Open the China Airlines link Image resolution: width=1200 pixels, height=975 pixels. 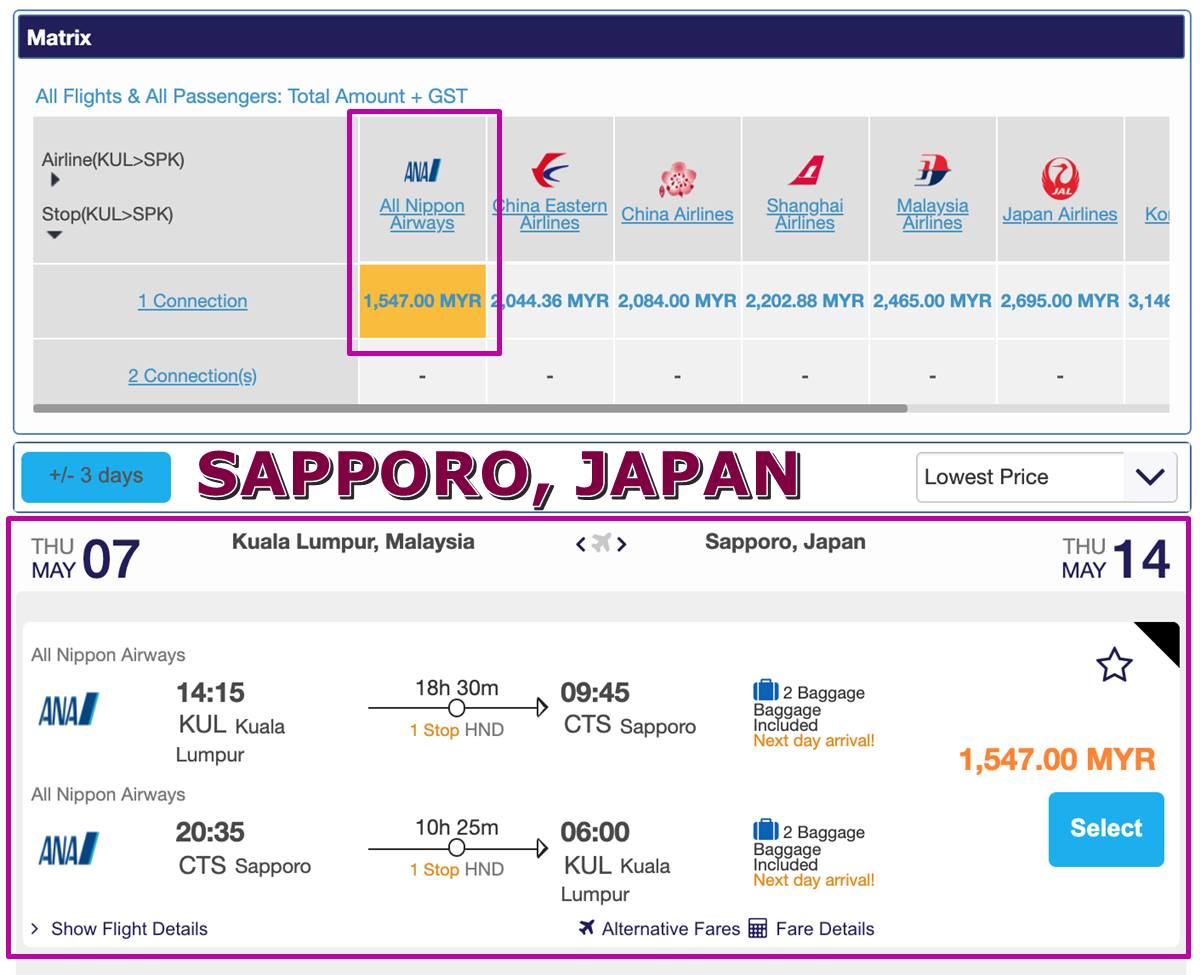677,214
